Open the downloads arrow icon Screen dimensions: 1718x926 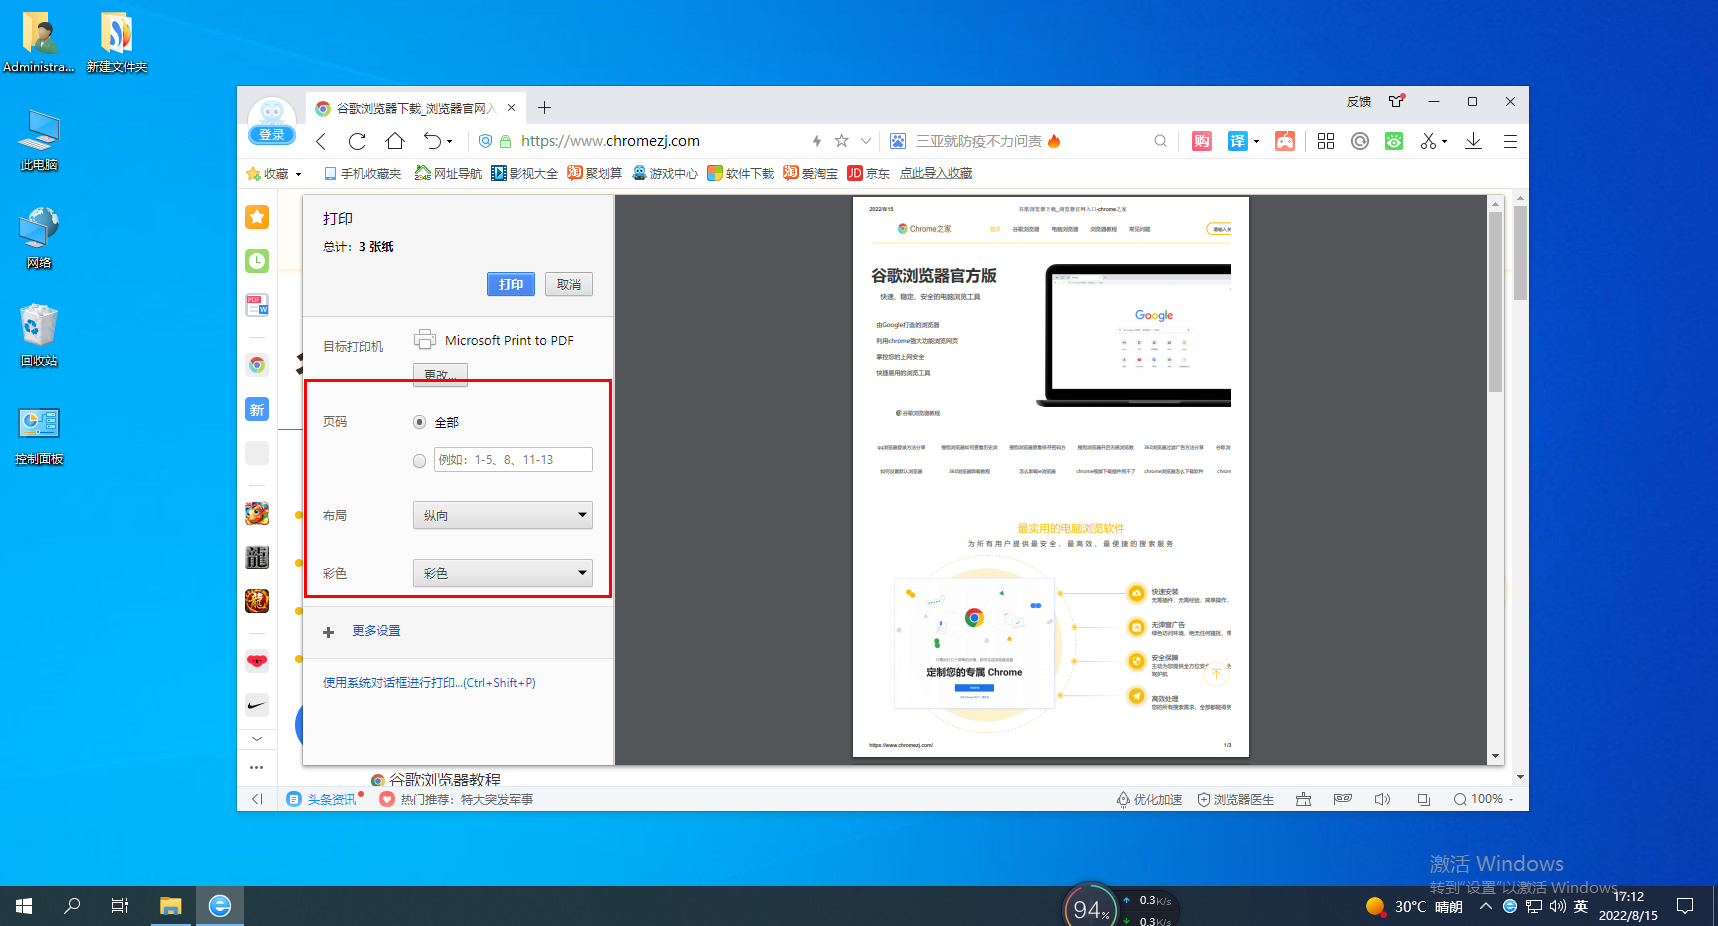pos(1473,141)
